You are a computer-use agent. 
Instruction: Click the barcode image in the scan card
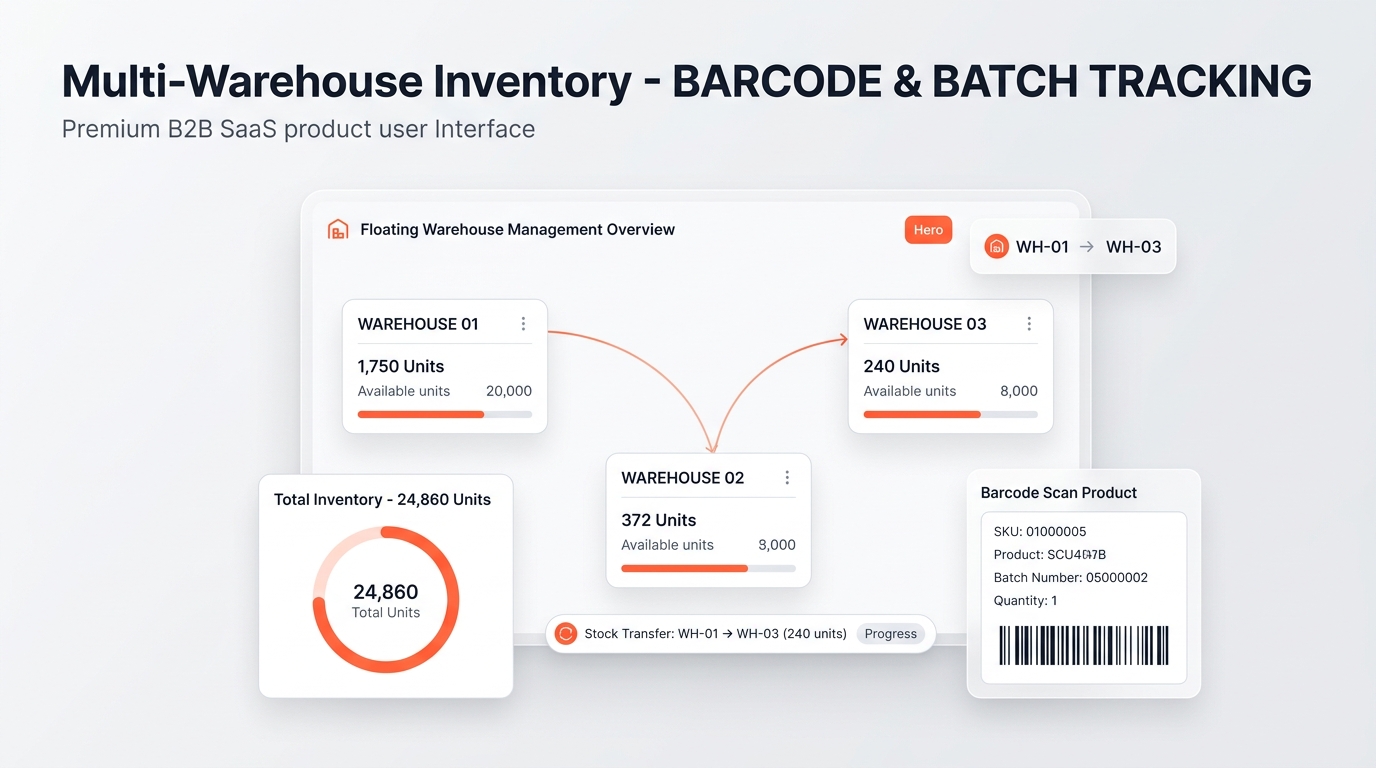coord(1084,645)
